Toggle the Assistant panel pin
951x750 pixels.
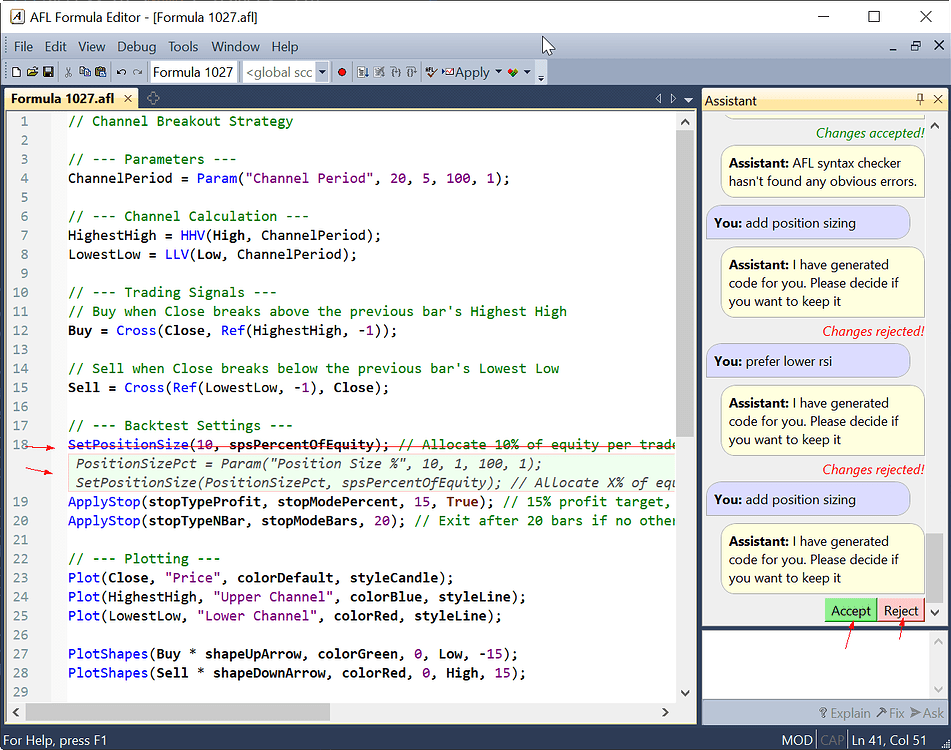[x=920, y=100]
